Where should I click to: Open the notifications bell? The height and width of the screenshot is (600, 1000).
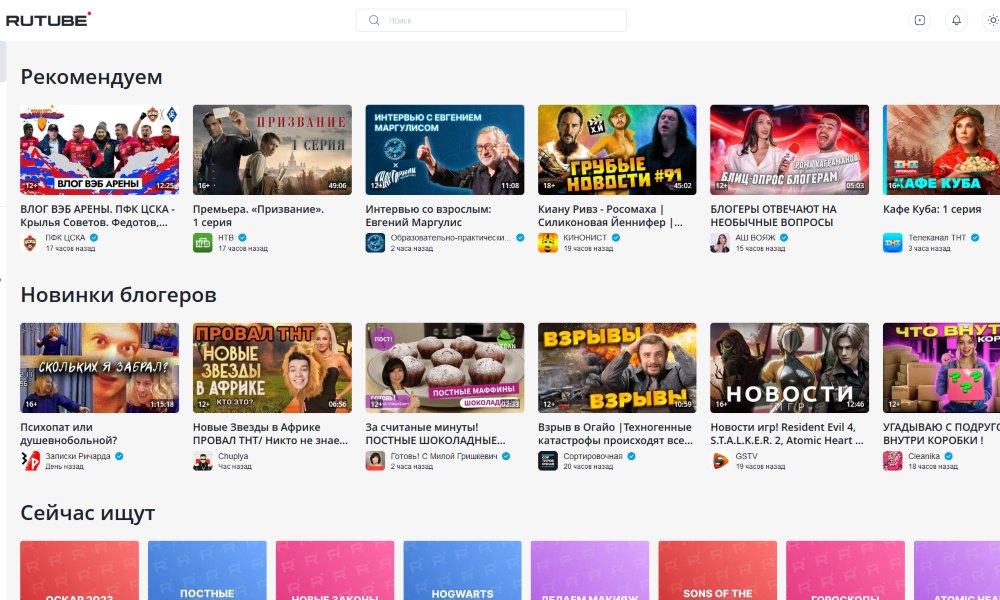tap(956, 20)
